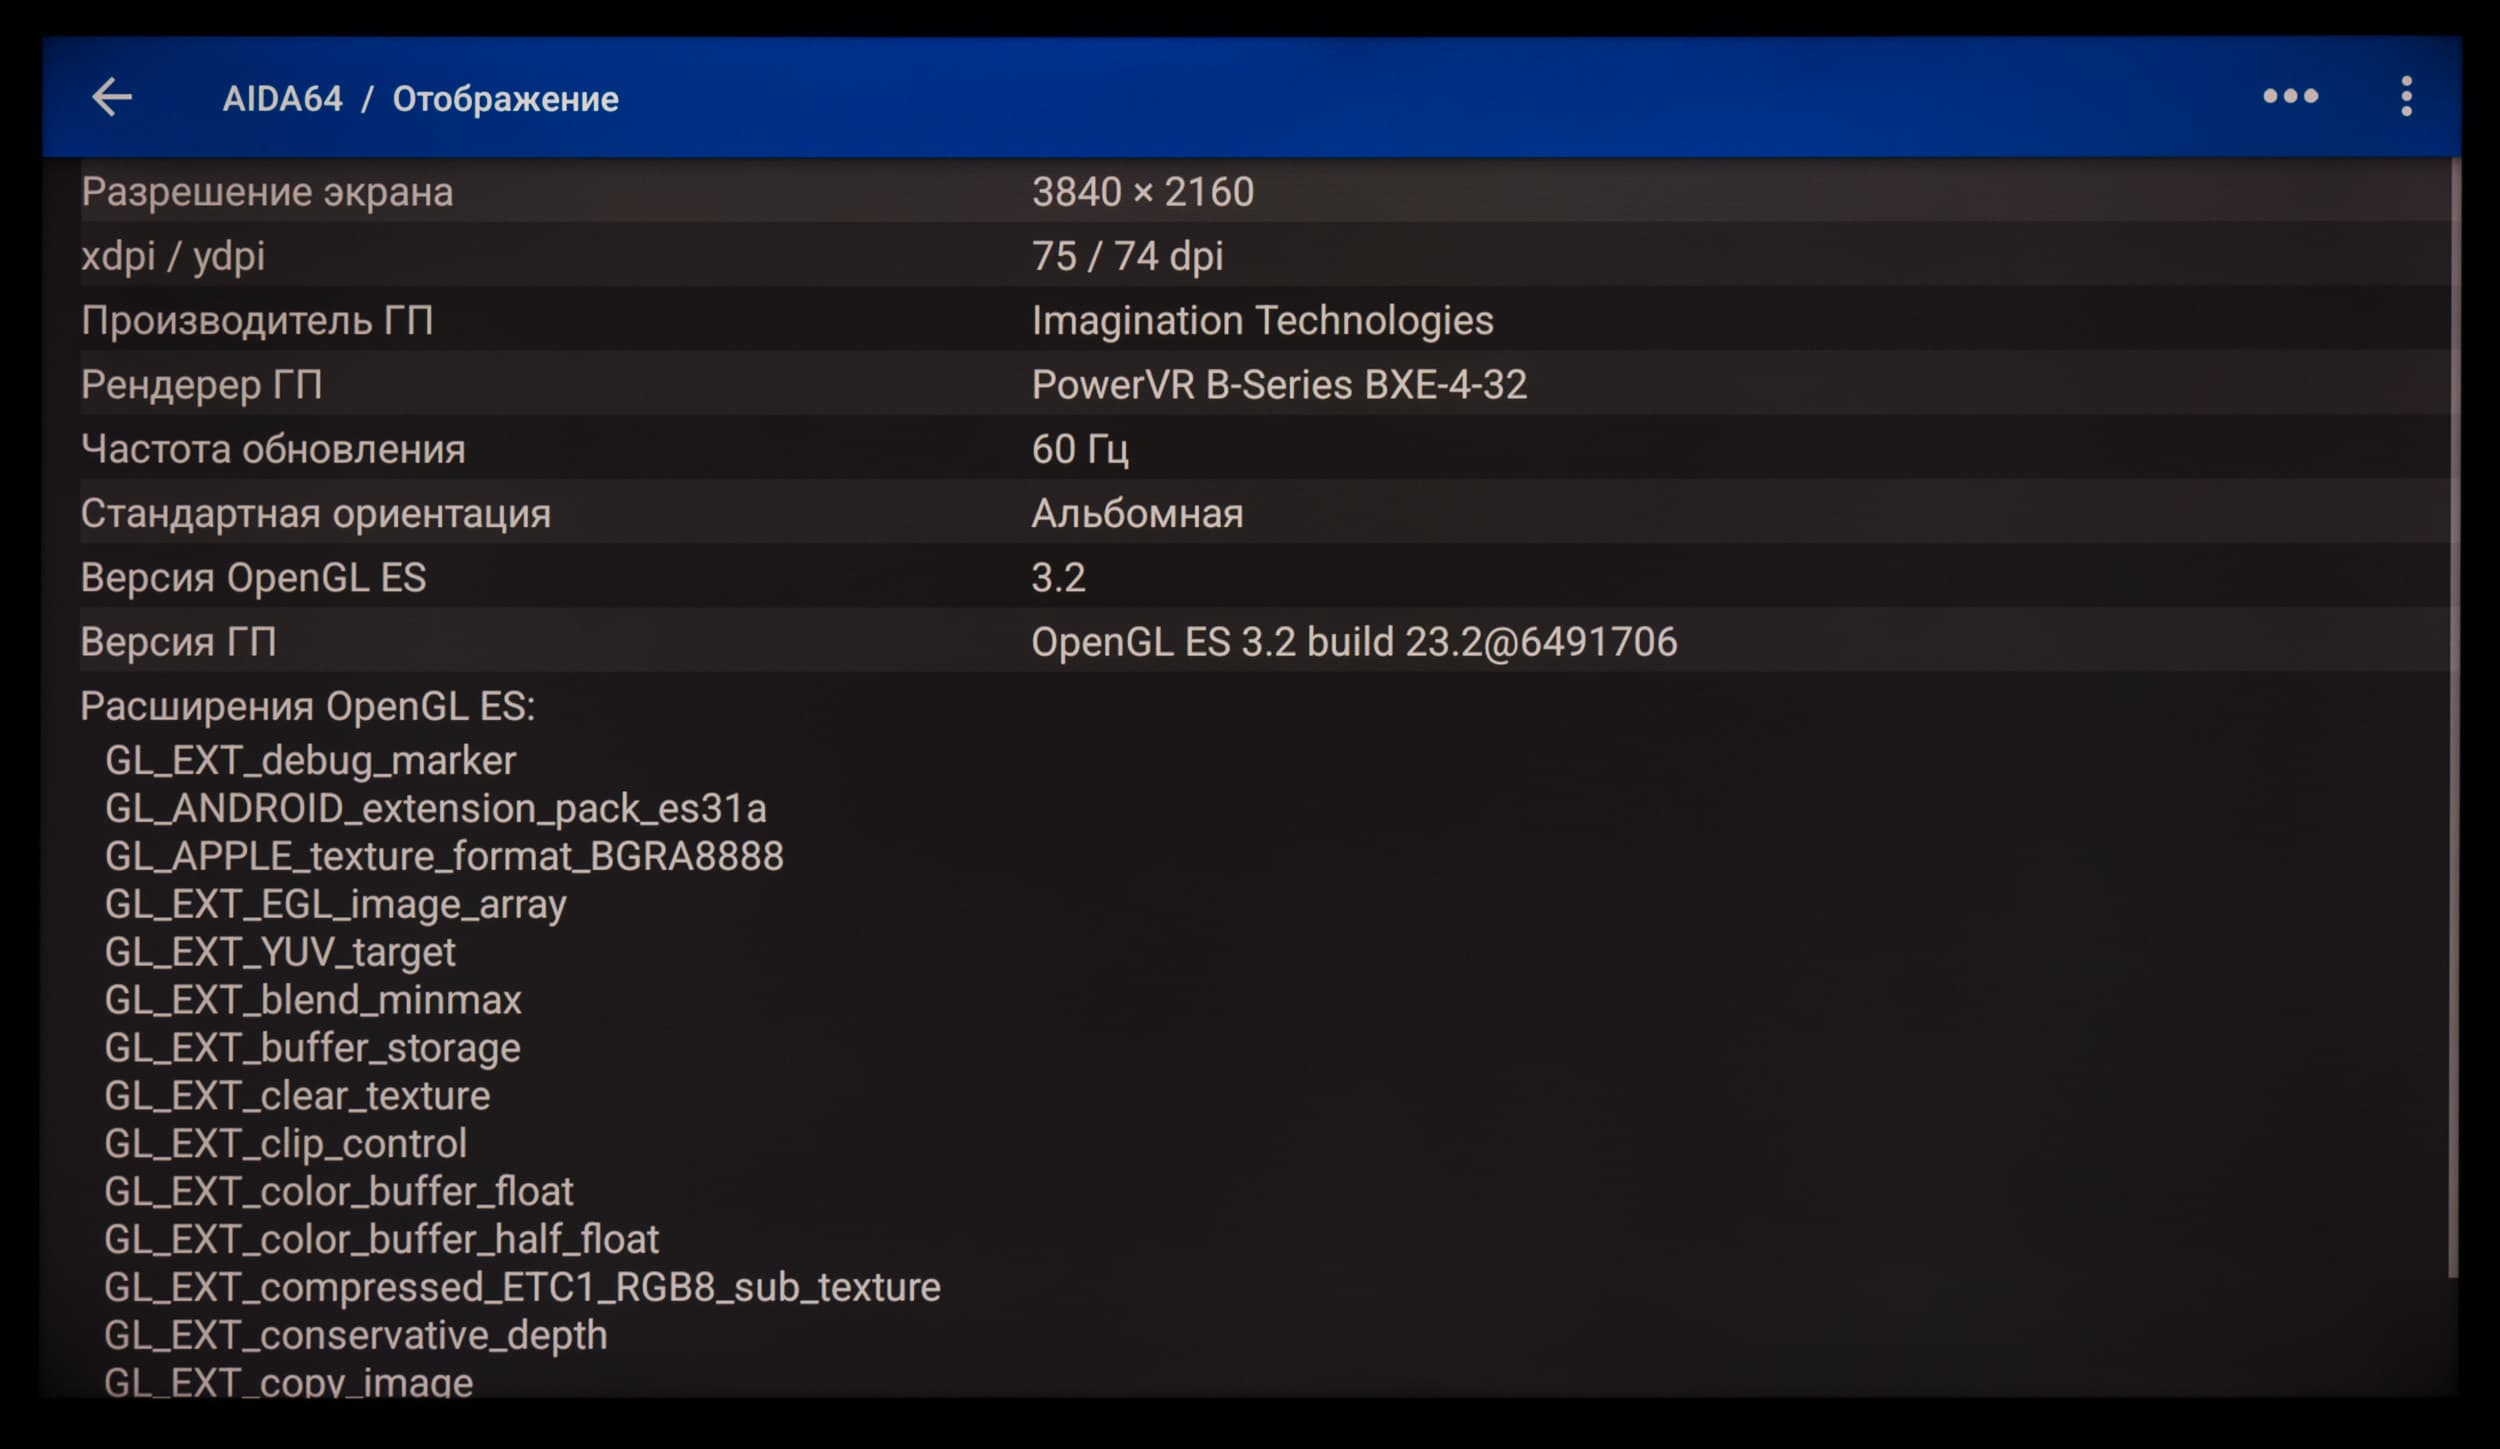Click the OpenGL ES 3.2 build value
Image resolution: width=2500 pixels, height=1449 pixels.
tap(1354, 642)
